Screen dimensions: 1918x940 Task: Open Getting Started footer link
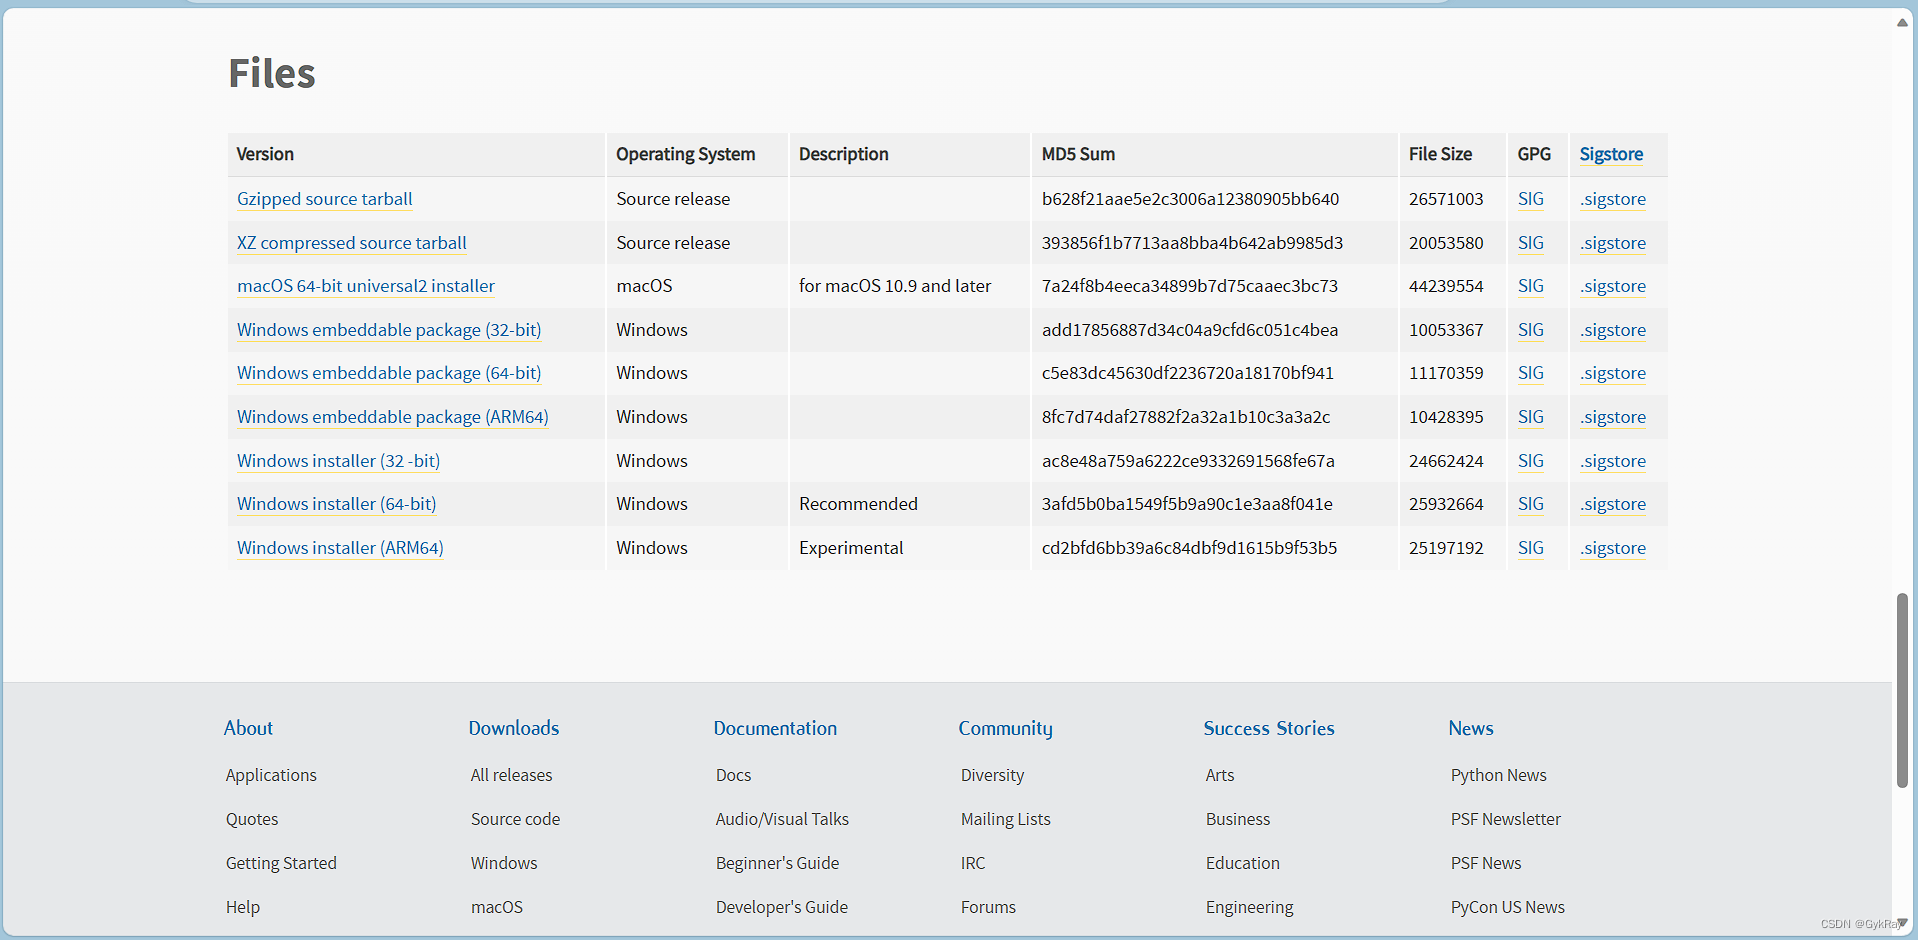[x=281, y=863]
